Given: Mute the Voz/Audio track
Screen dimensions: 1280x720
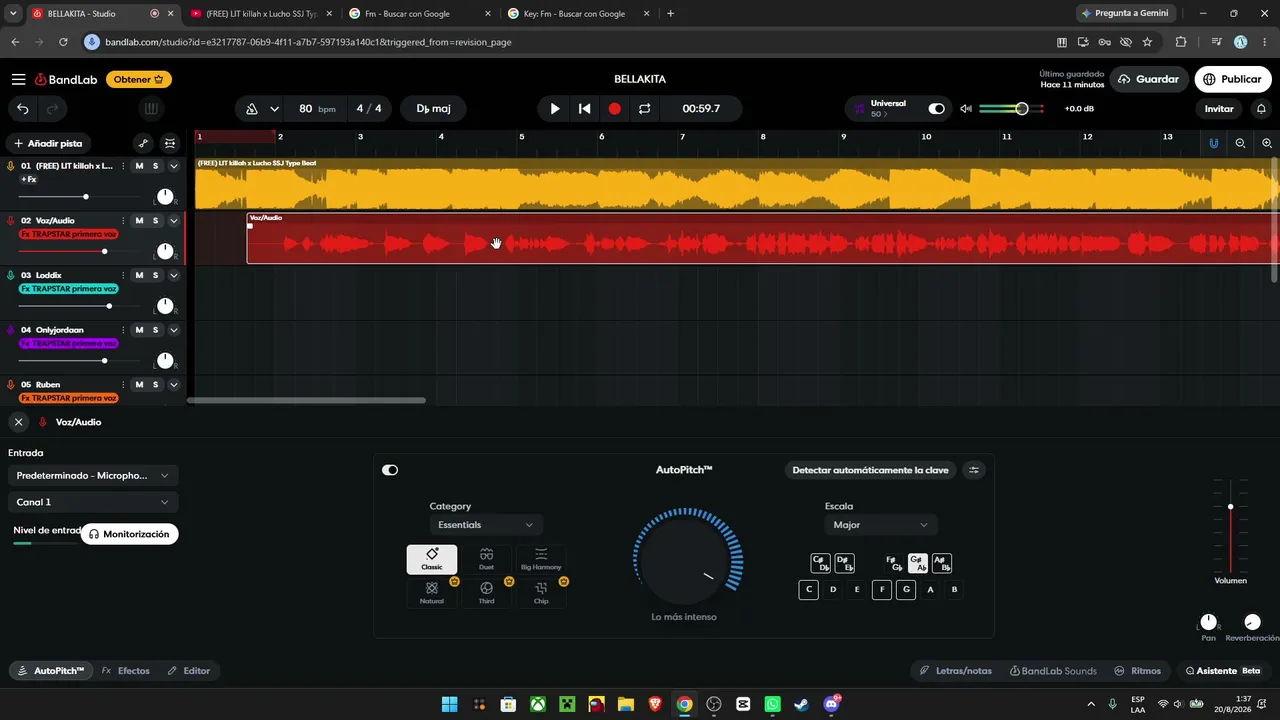Looking at the screenshot, I should (139, 221).
